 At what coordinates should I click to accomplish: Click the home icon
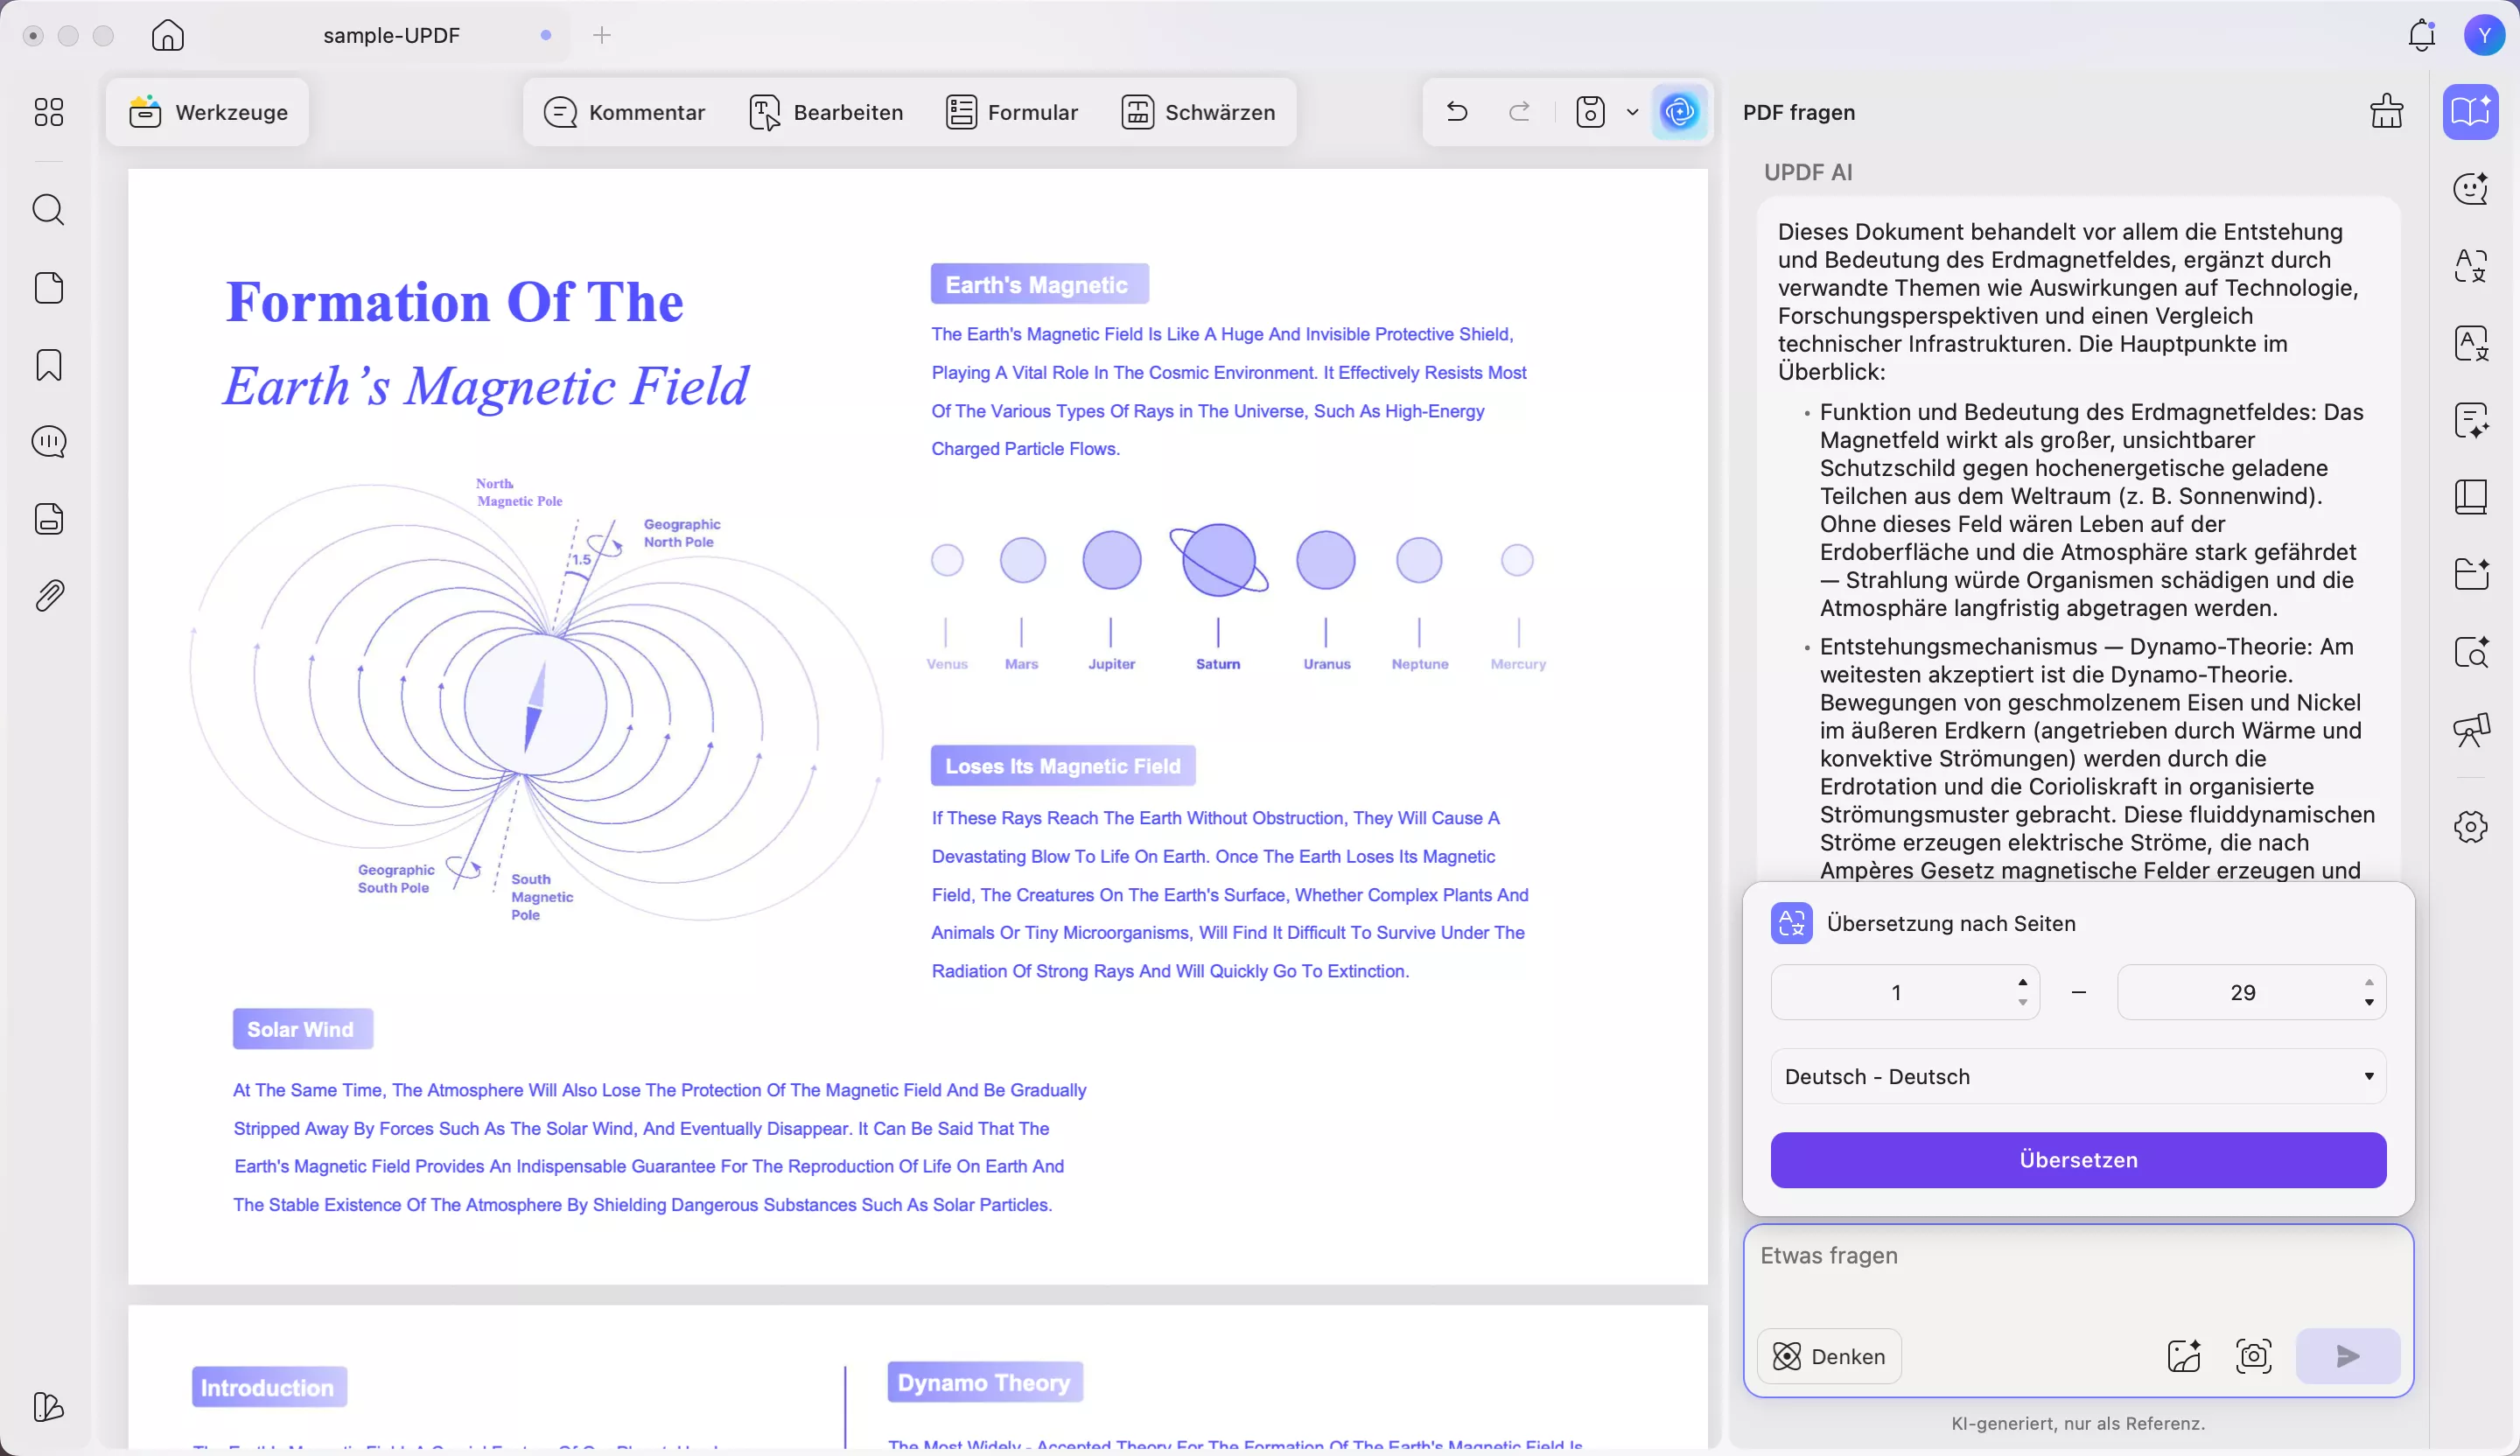click(167, 35)
